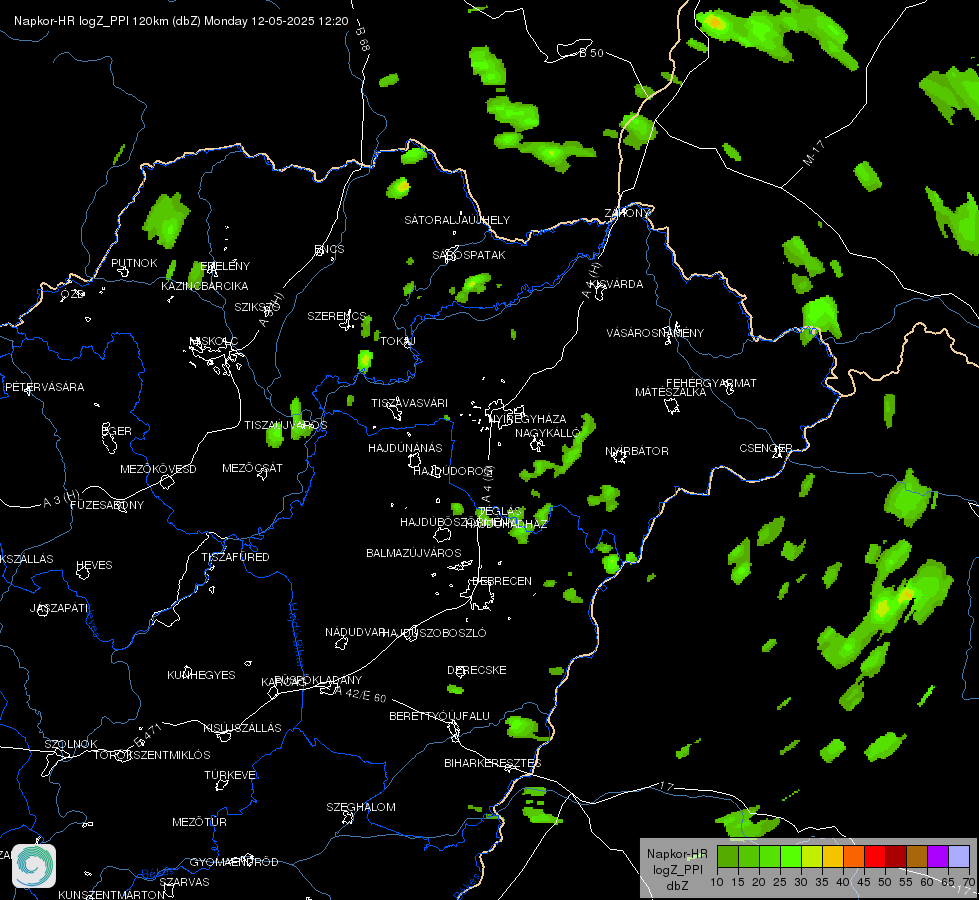Click the SZIKSZO town label

(257, 307)
